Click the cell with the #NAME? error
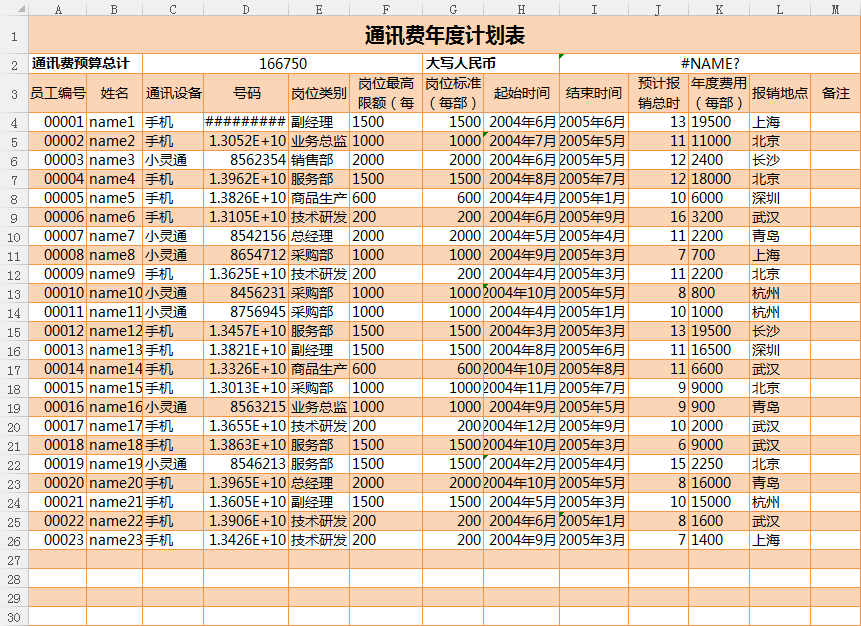This screenshot has height=626, width=861. coord(709,63)
